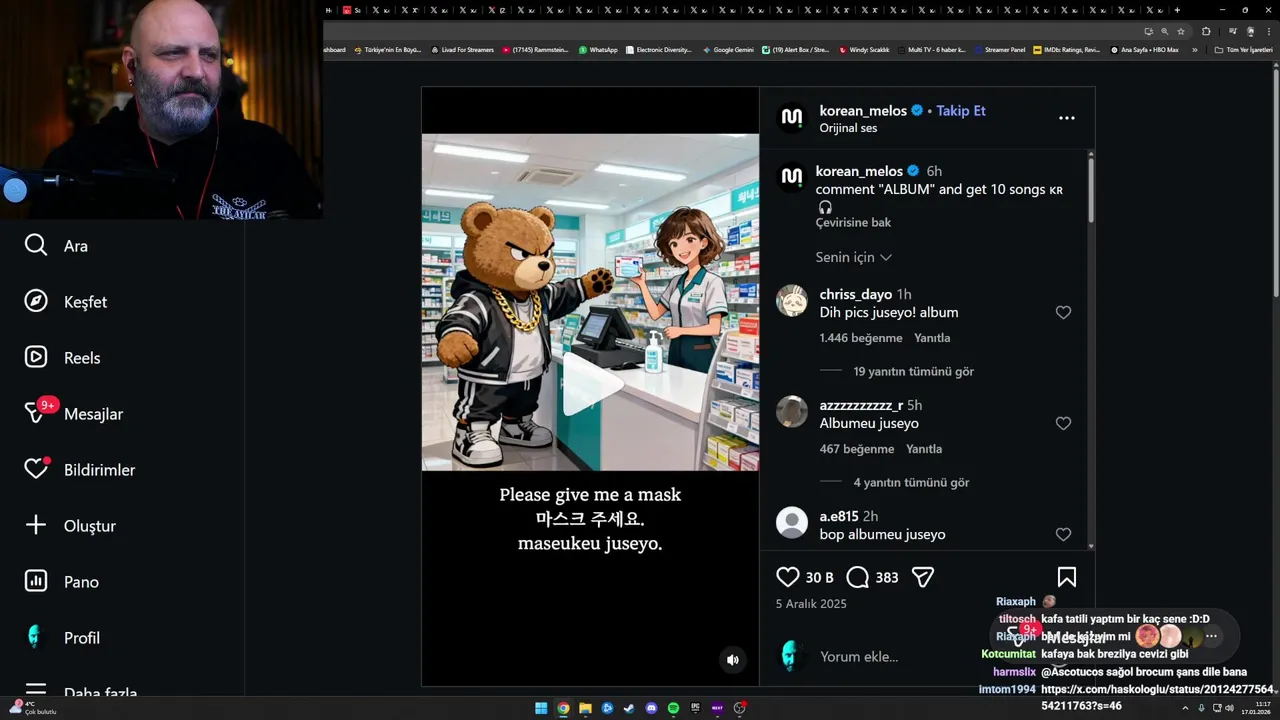Open Chrome from the taskbar
1280x720 pixels.
coord(563,708)
